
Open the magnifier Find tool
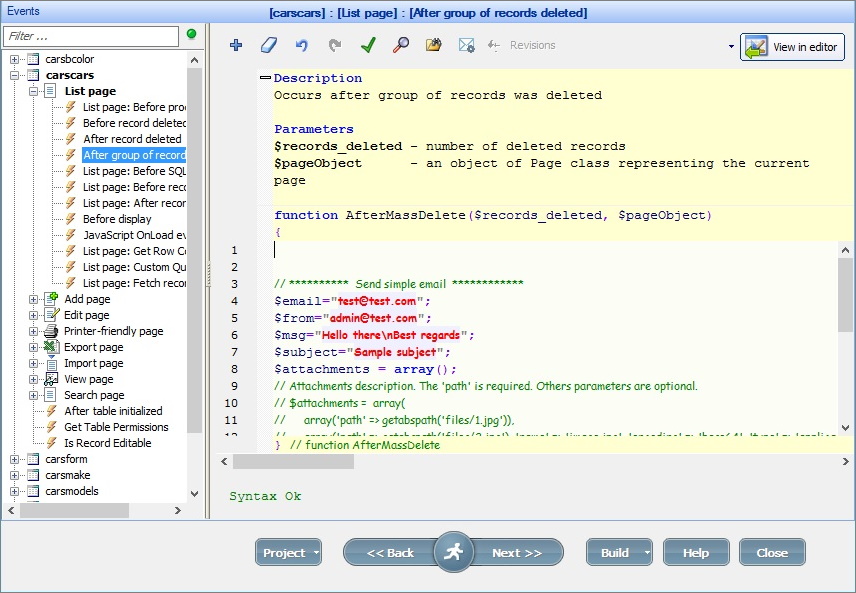[400, 45]
